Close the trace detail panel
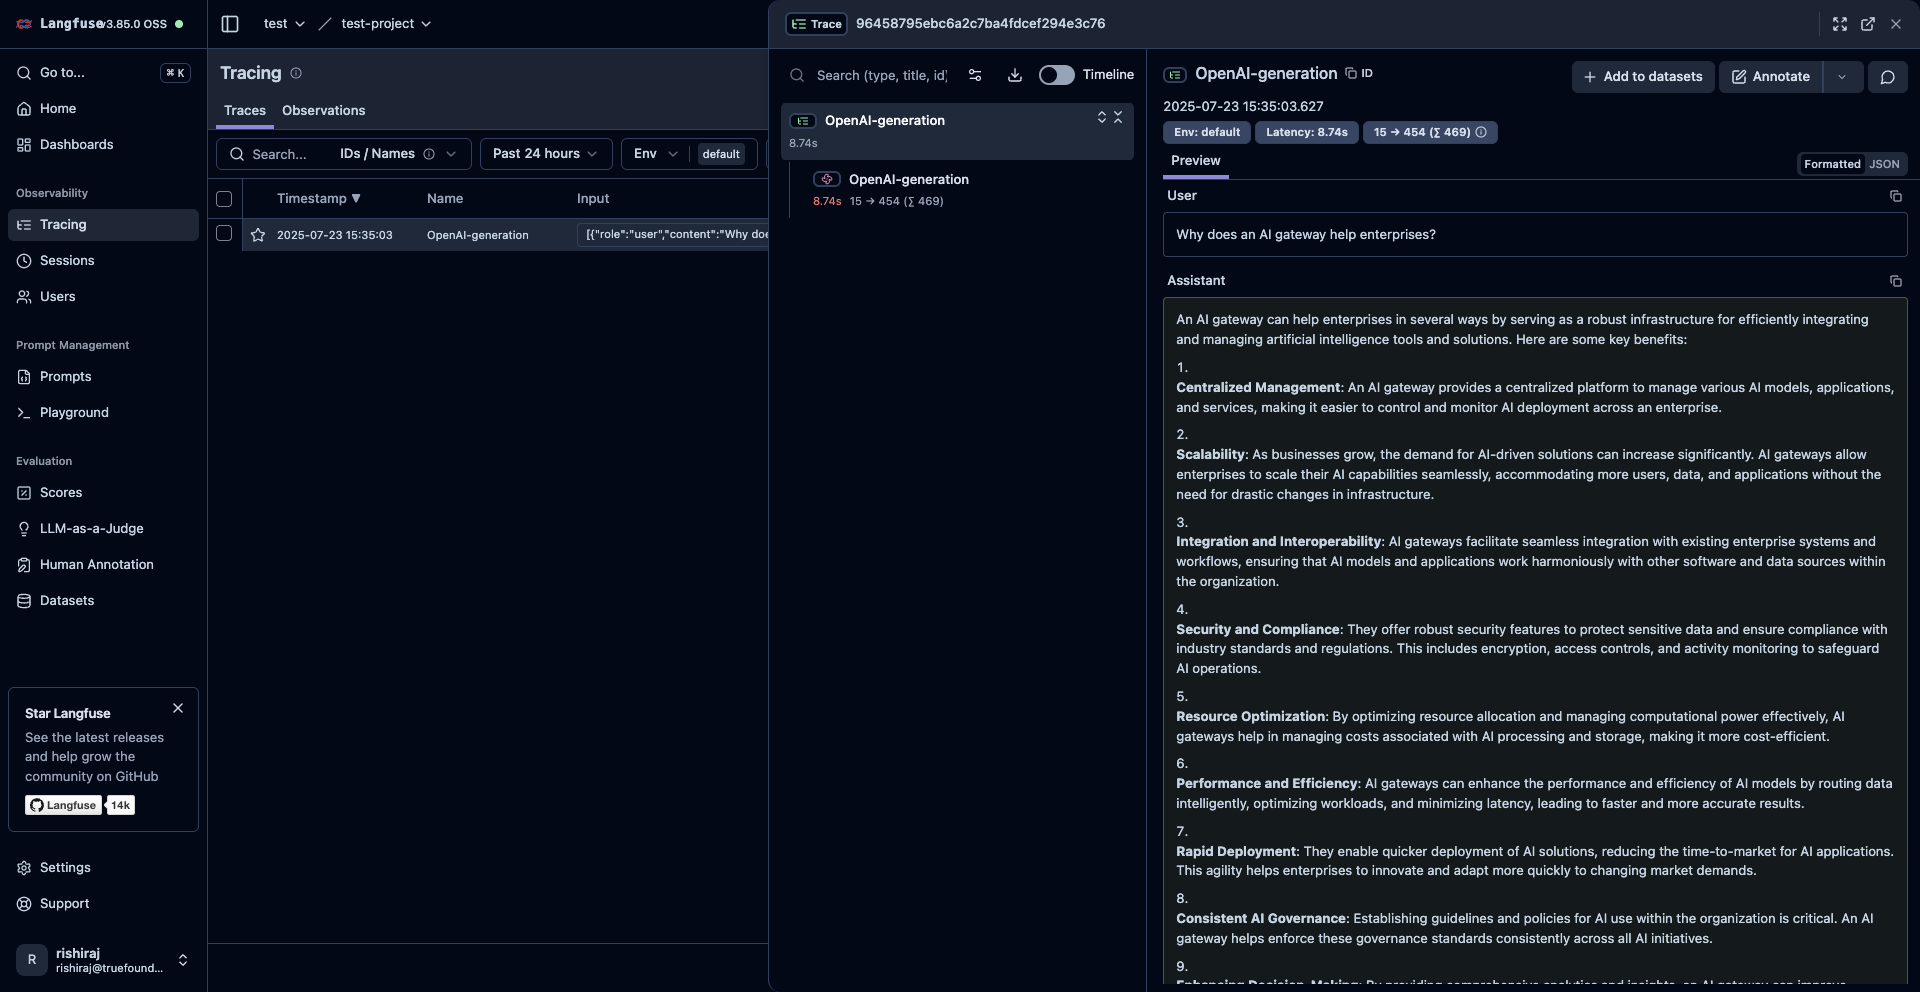 [x=1896, y=24]
